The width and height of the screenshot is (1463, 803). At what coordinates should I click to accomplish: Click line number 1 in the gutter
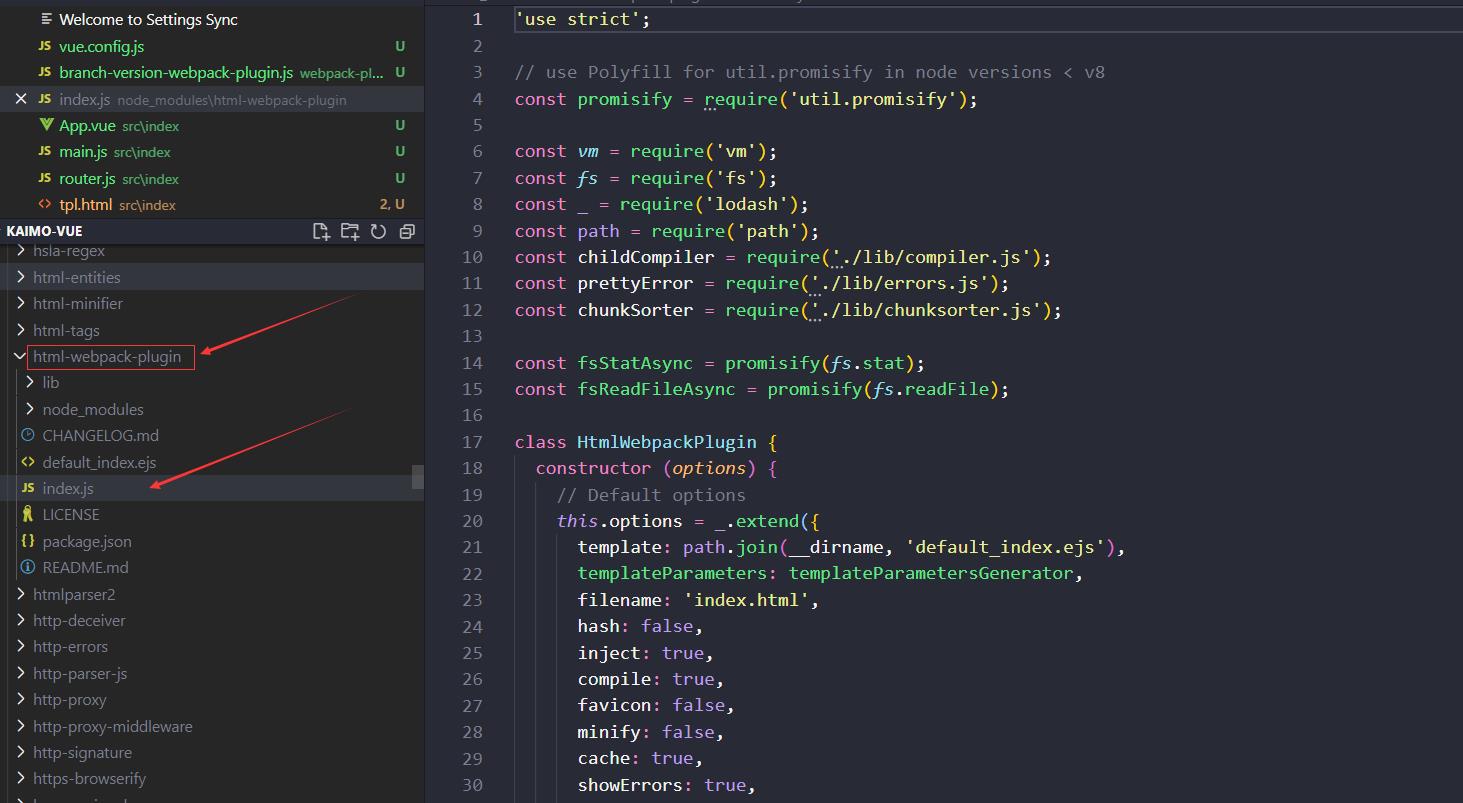point(477,19)
